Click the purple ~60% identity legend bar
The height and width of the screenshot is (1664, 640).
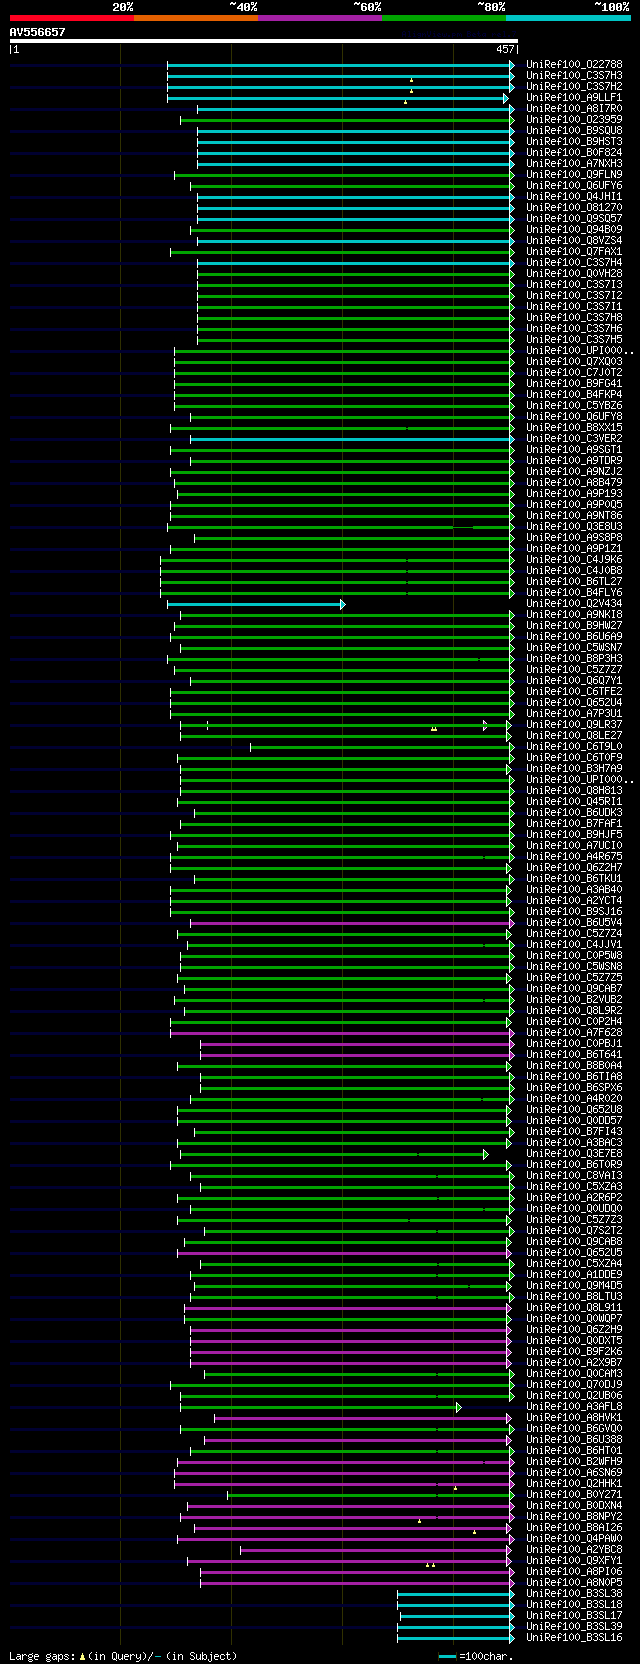pos(320,18)
